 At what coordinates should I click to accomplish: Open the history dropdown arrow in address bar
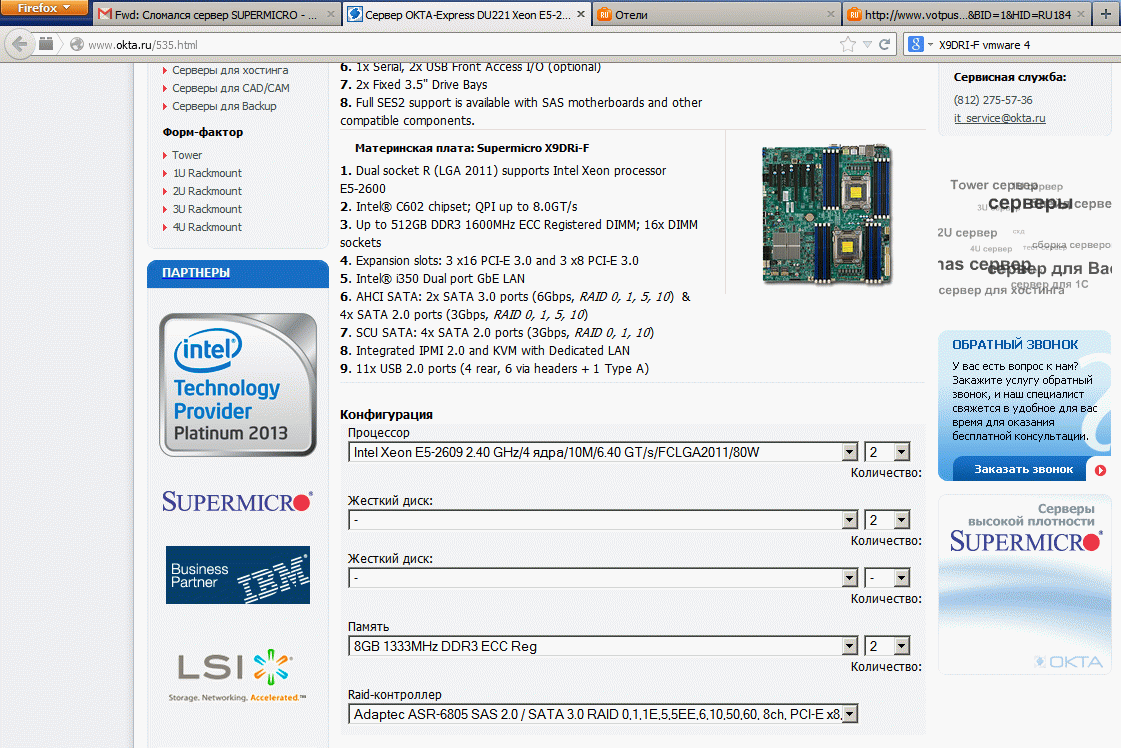[867, 44]
